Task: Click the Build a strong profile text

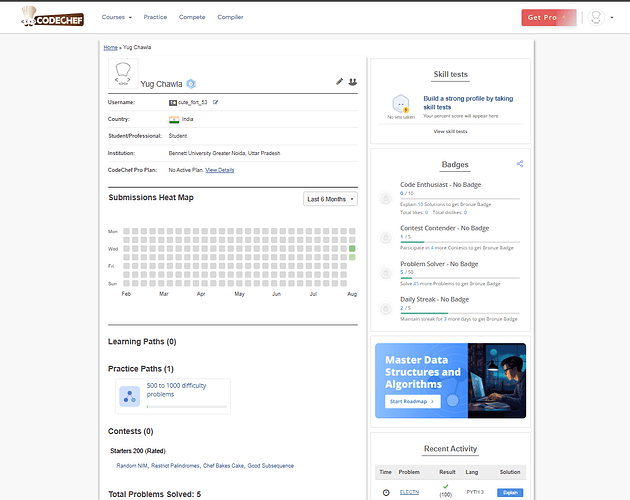Action: [x=468, y=102]
